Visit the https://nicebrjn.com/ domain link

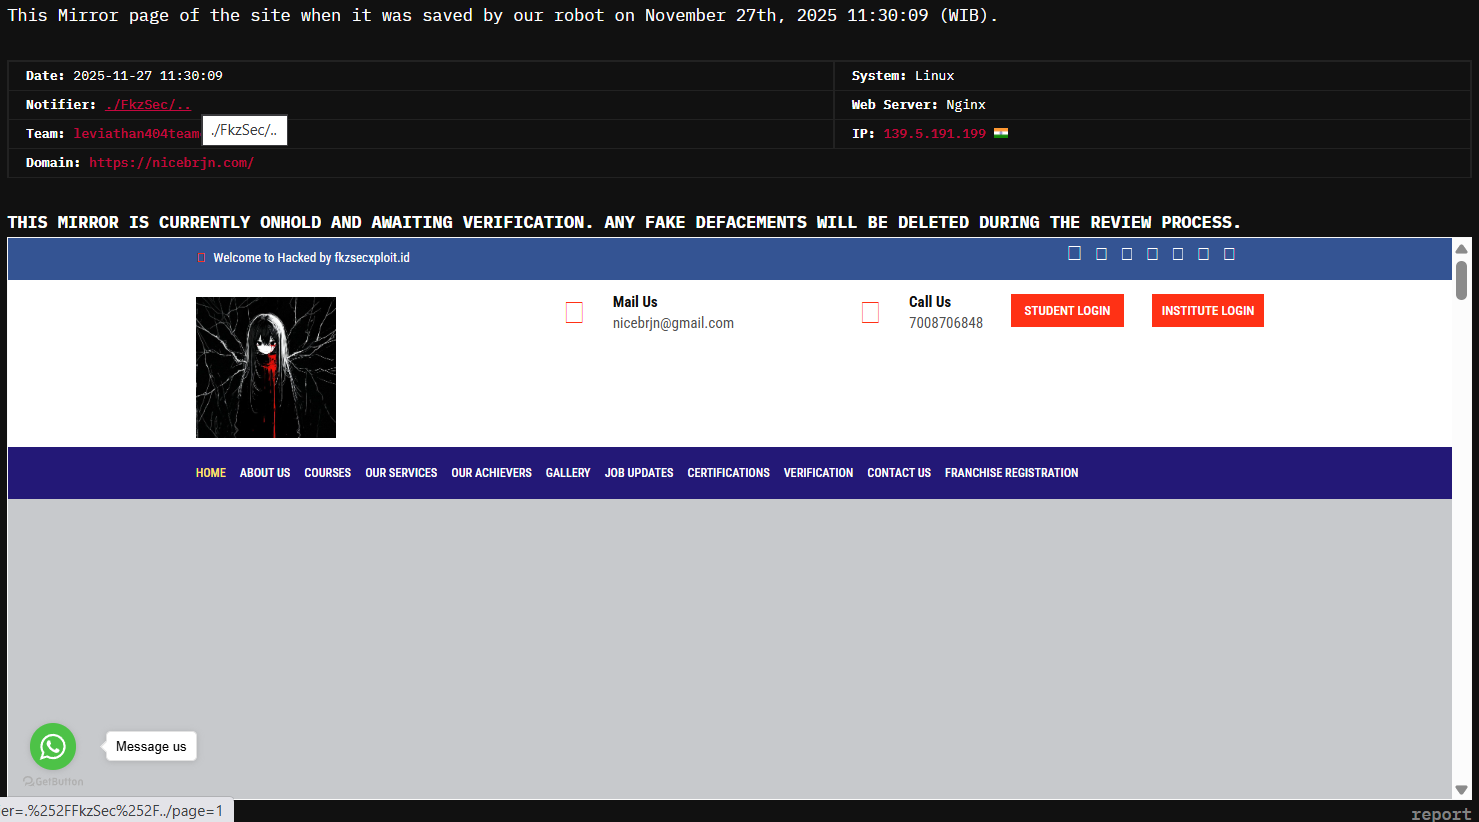tap(171, 163)
